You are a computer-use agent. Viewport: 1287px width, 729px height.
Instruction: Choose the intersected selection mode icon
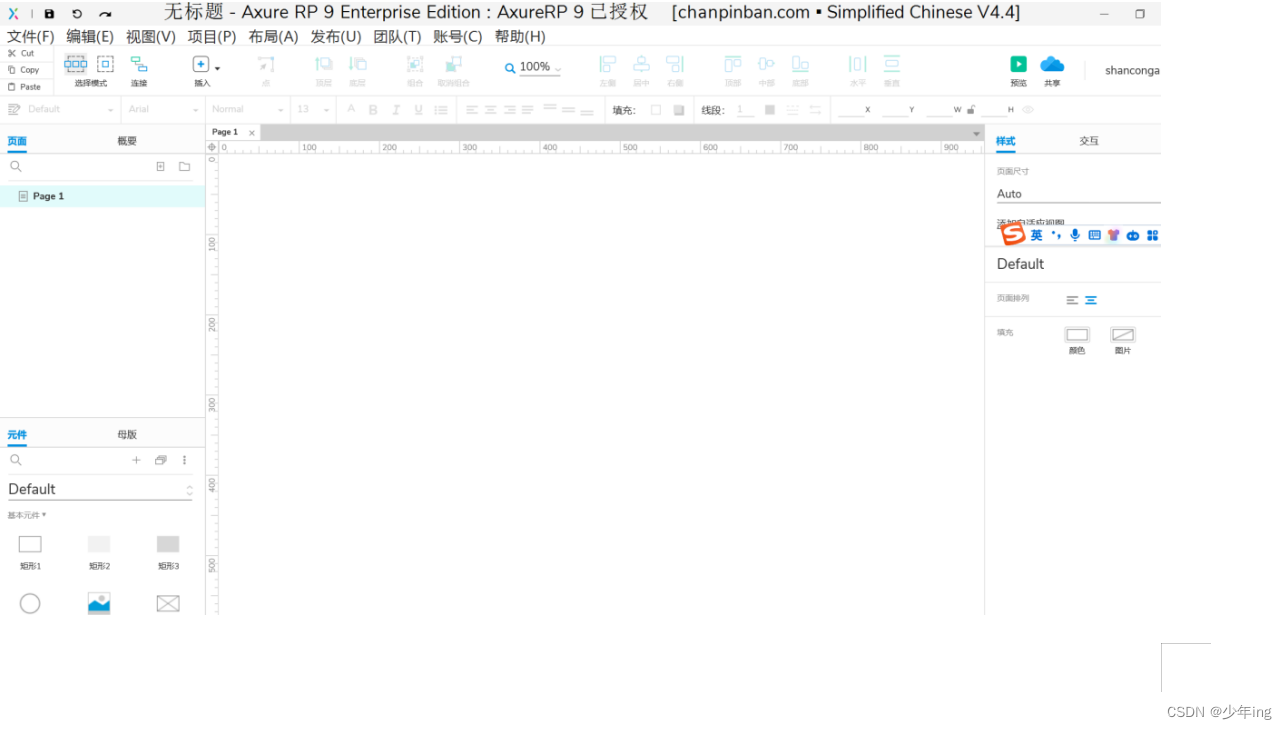pos(76,64)
